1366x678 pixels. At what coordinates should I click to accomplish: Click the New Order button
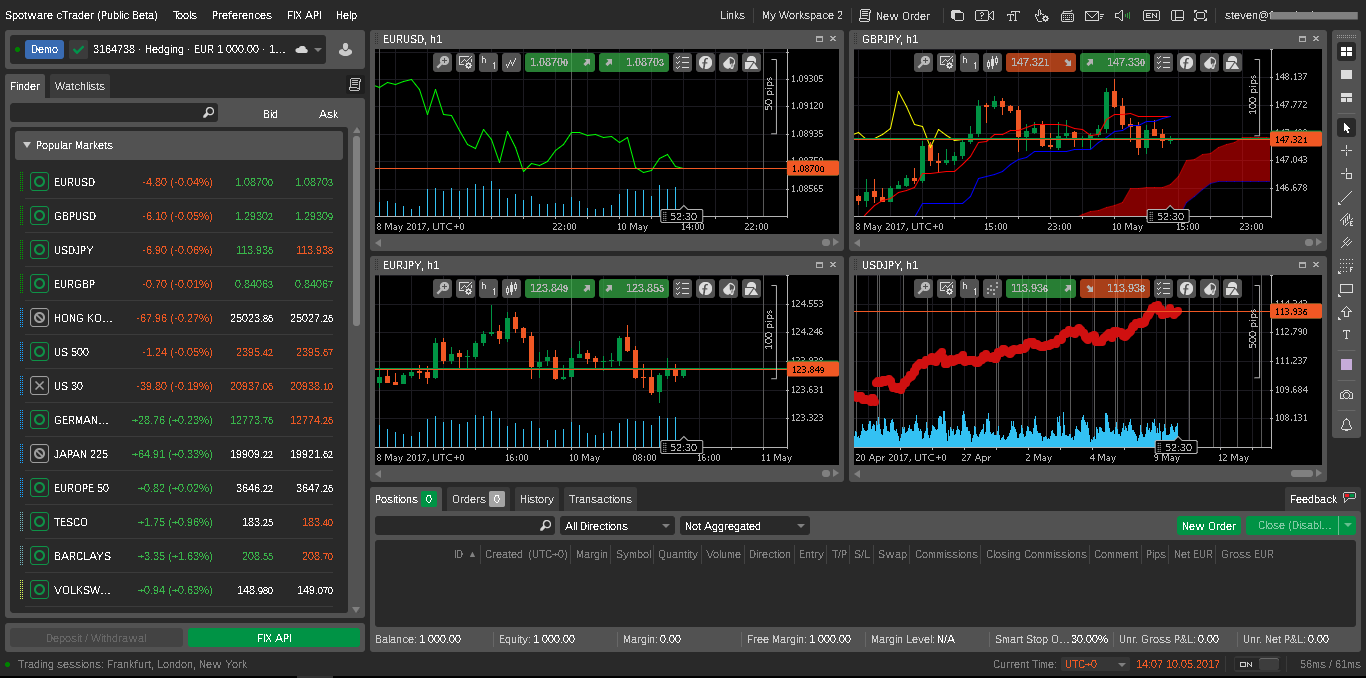(1209, 525)
